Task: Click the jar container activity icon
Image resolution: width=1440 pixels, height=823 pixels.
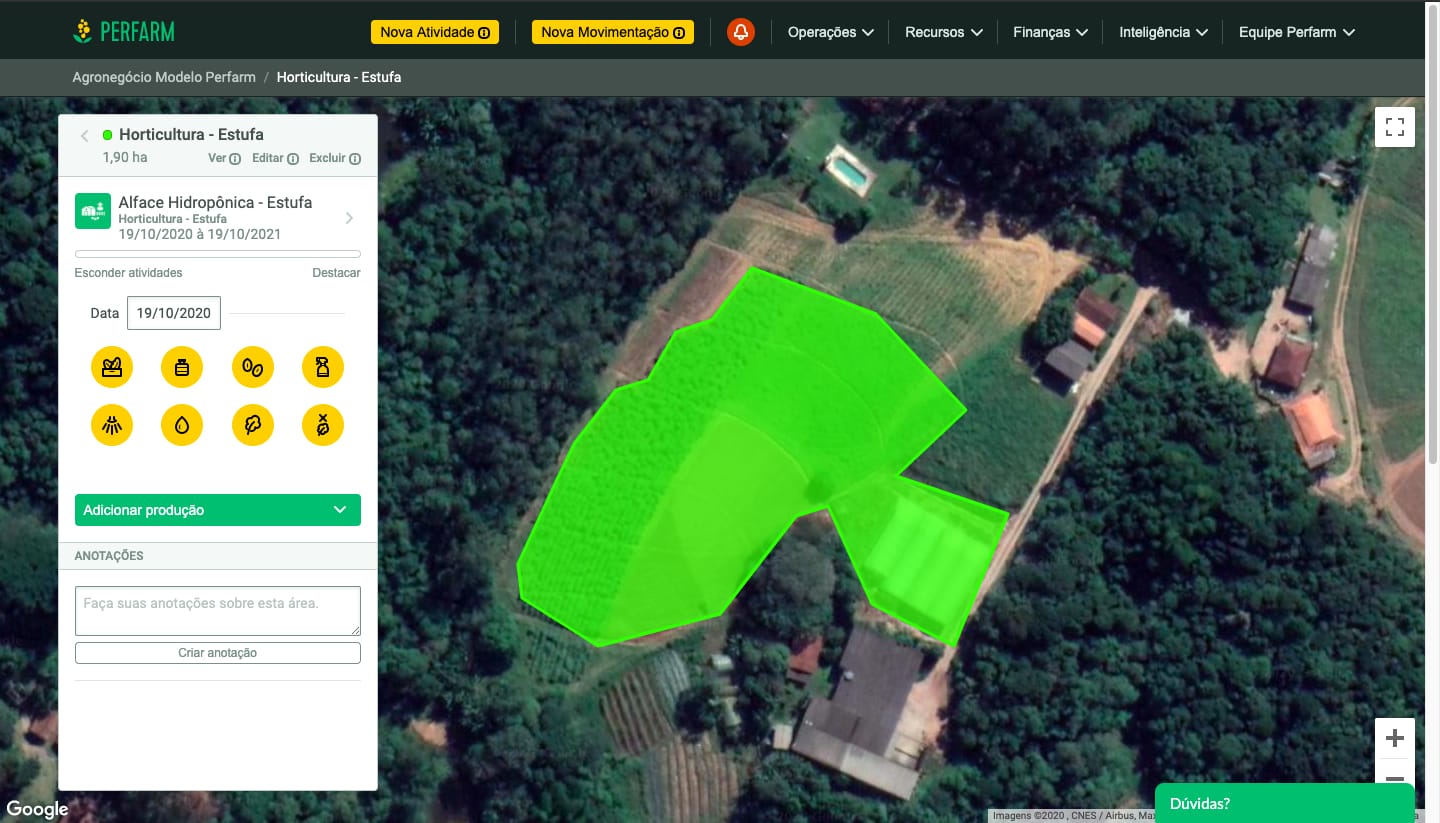Action: pos(182,367)
